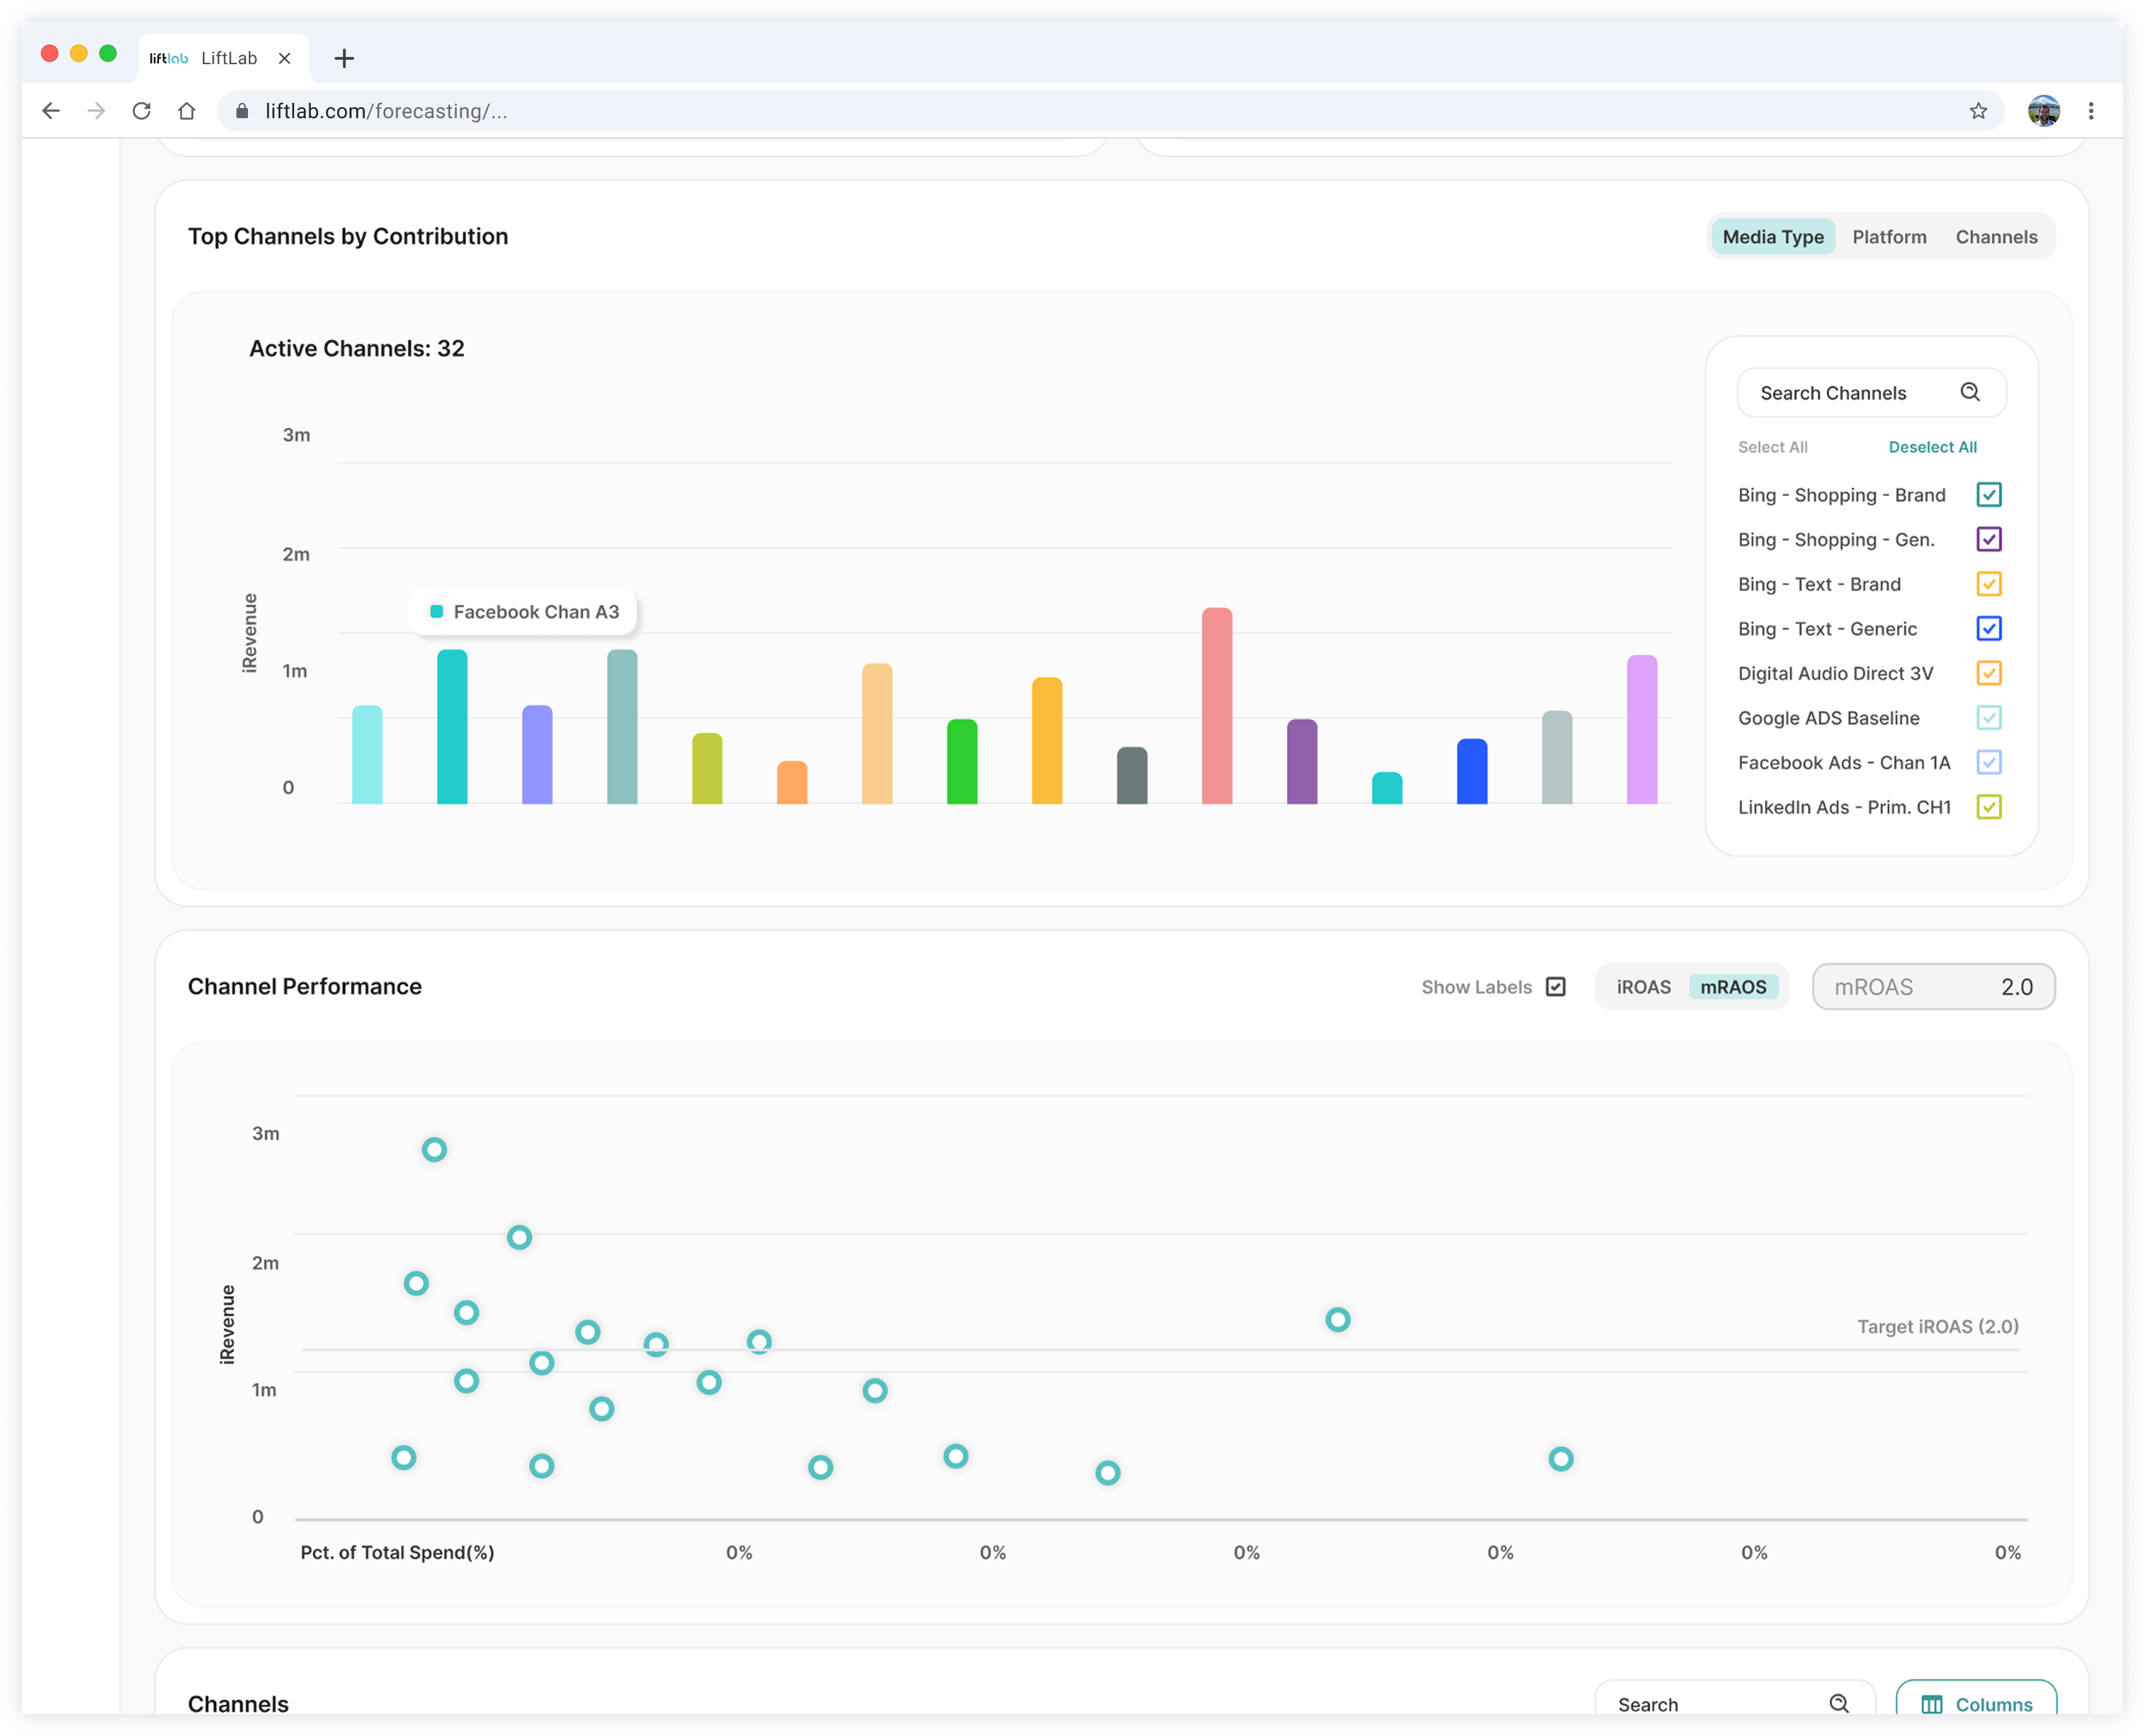Viewport: 2145px width, 1736px height.
Task: Click the Deselect All link
Action: (x=1932, y=447)
